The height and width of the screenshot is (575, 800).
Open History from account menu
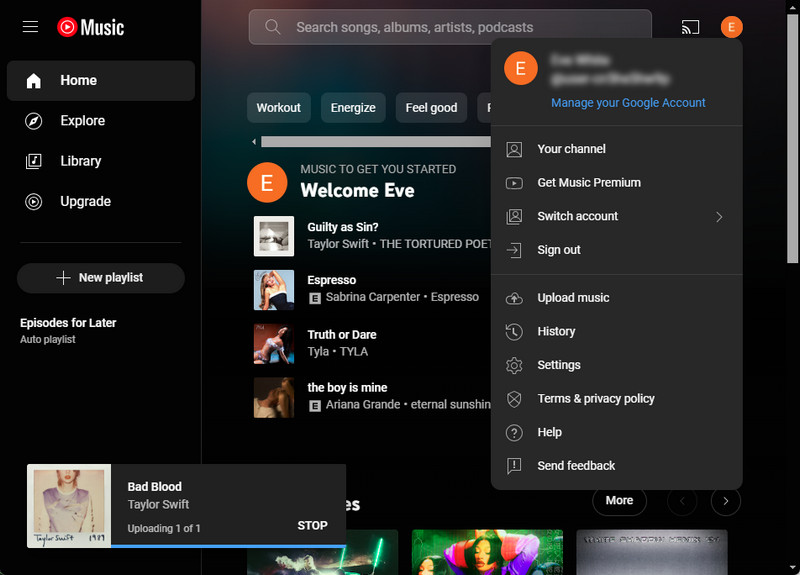point(616,332)
